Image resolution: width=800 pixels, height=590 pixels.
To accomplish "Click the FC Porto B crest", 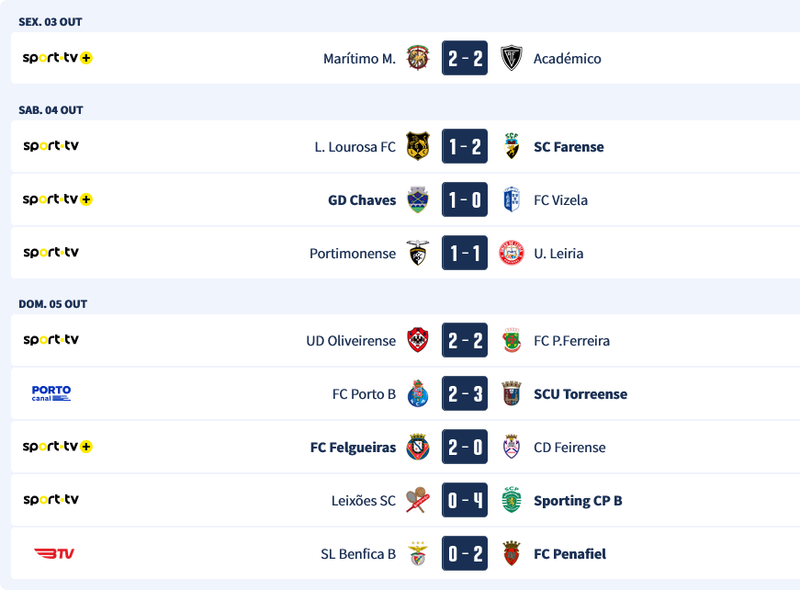I will pyautogui.click(x=418, y=394).
